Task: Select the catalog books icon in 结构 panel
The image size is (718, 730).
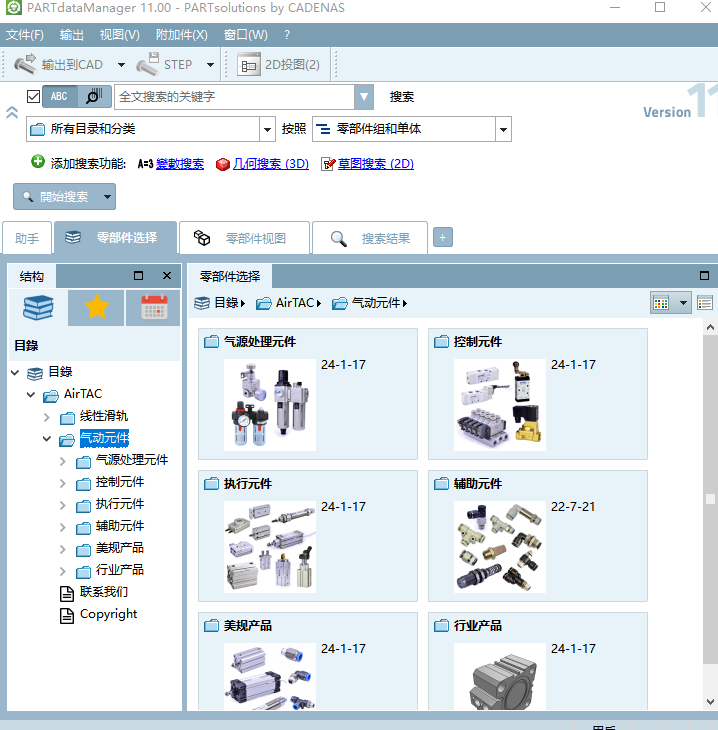Action: coord(38,308)
